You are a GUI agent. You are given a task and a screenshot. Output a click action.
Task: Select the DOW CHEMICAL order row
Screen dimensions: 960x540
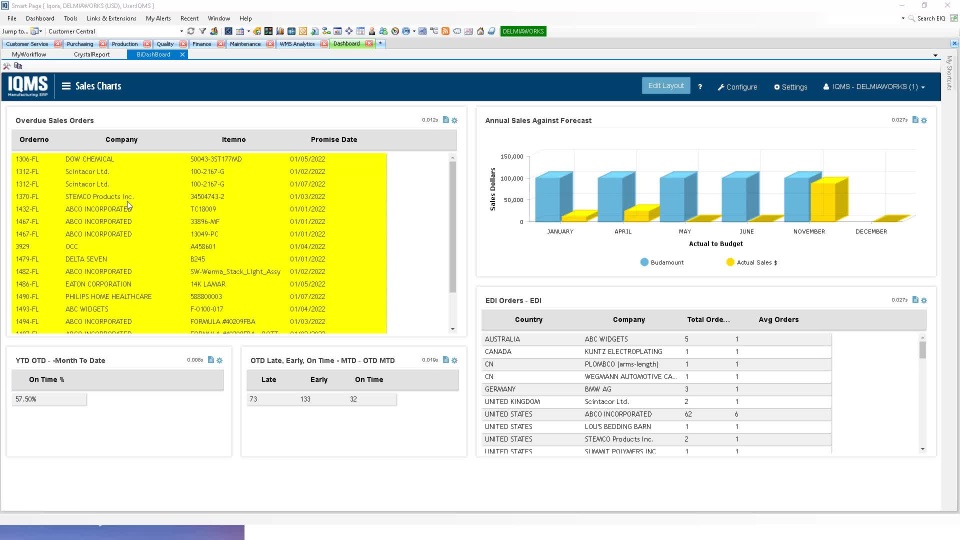(x=199, y=159)
